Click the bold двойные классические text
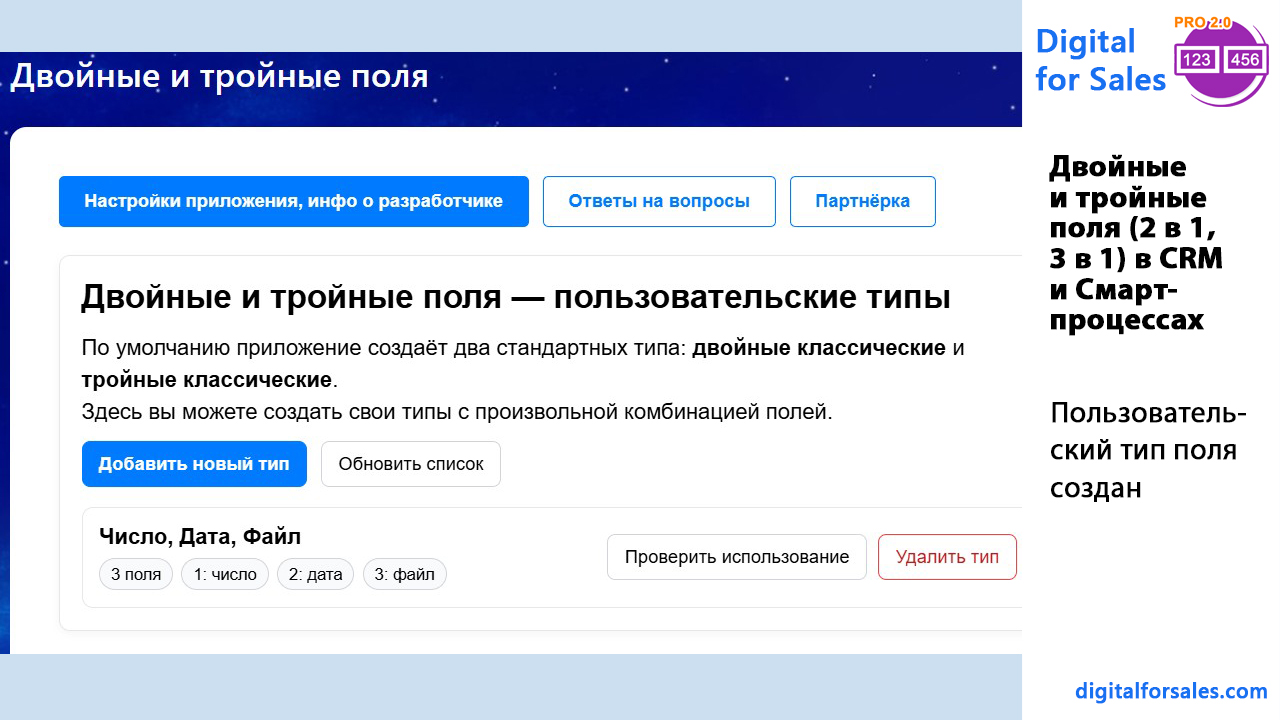Screen dimensions: 1280x720 (818, 348)
